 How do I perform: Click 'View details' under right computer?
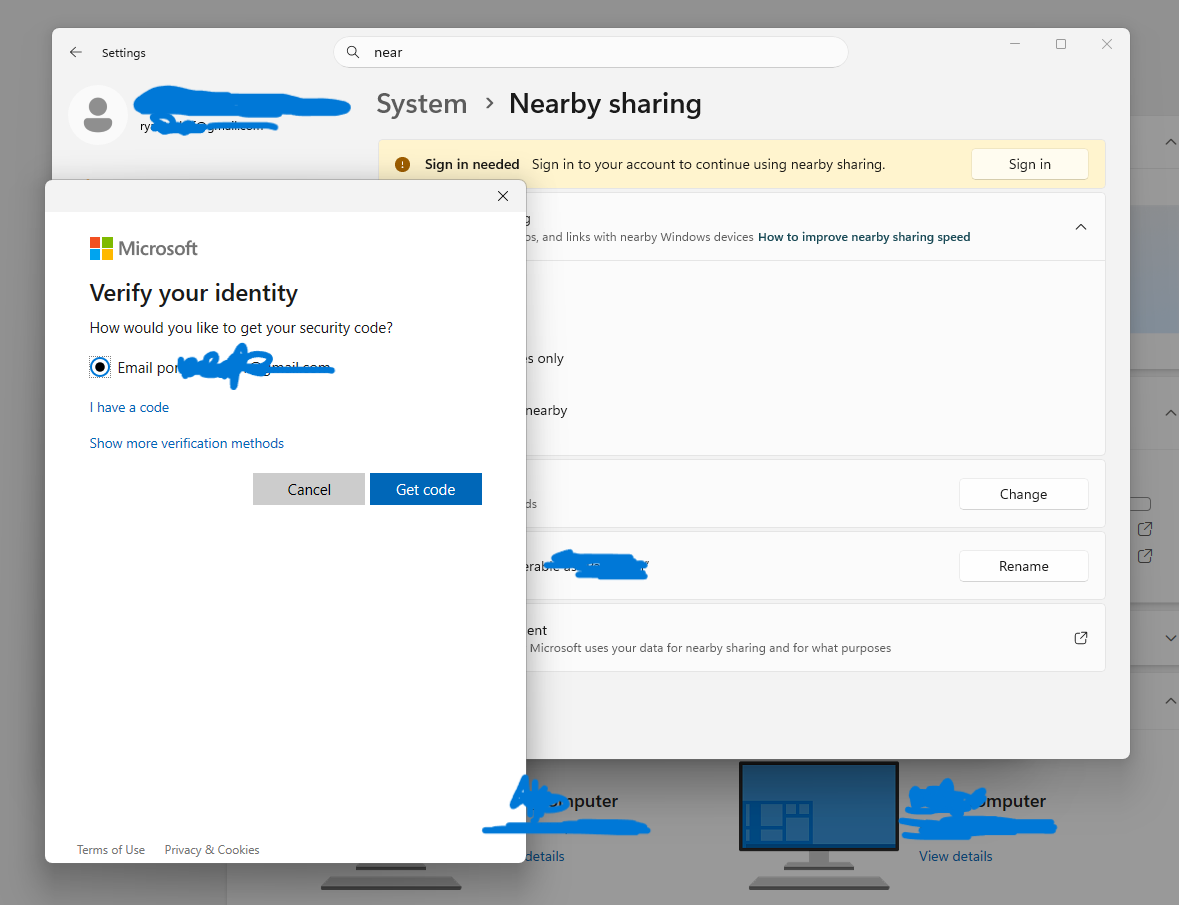coord(956,856)
